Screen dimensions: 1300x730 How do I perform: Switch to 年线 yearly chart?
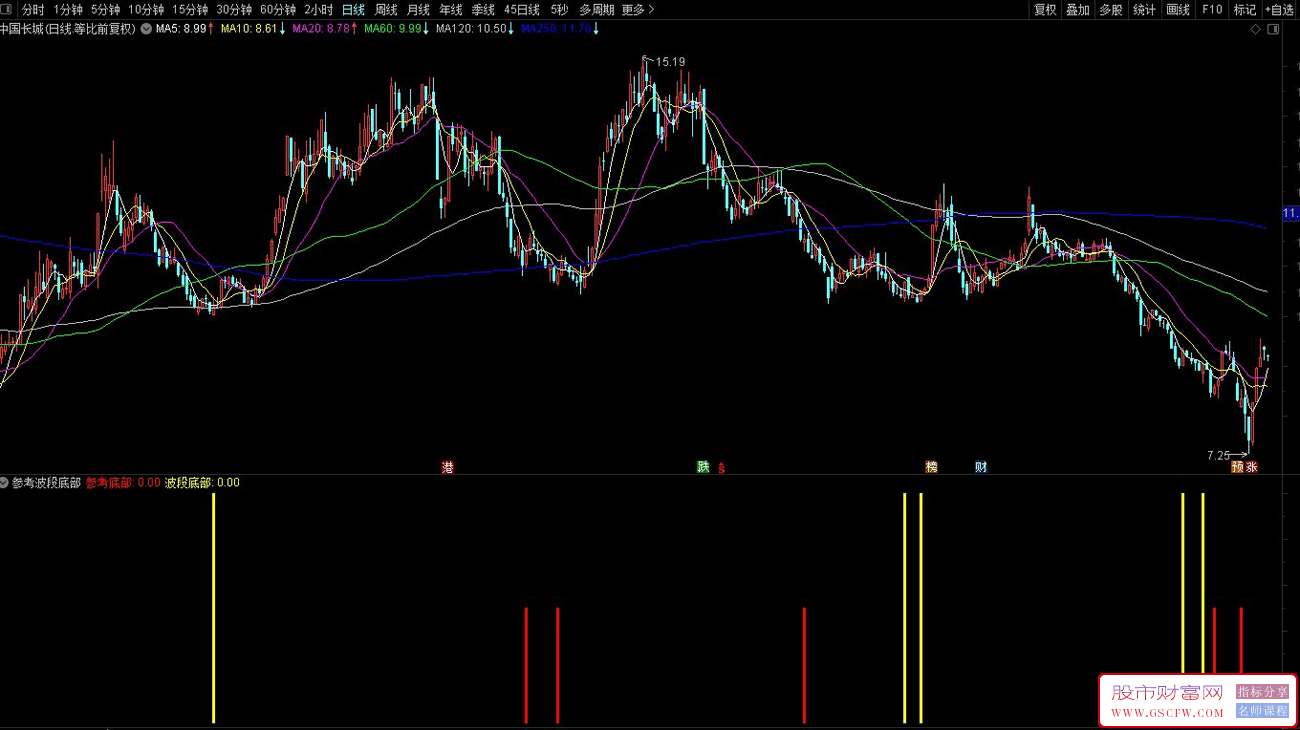point(451,10)
